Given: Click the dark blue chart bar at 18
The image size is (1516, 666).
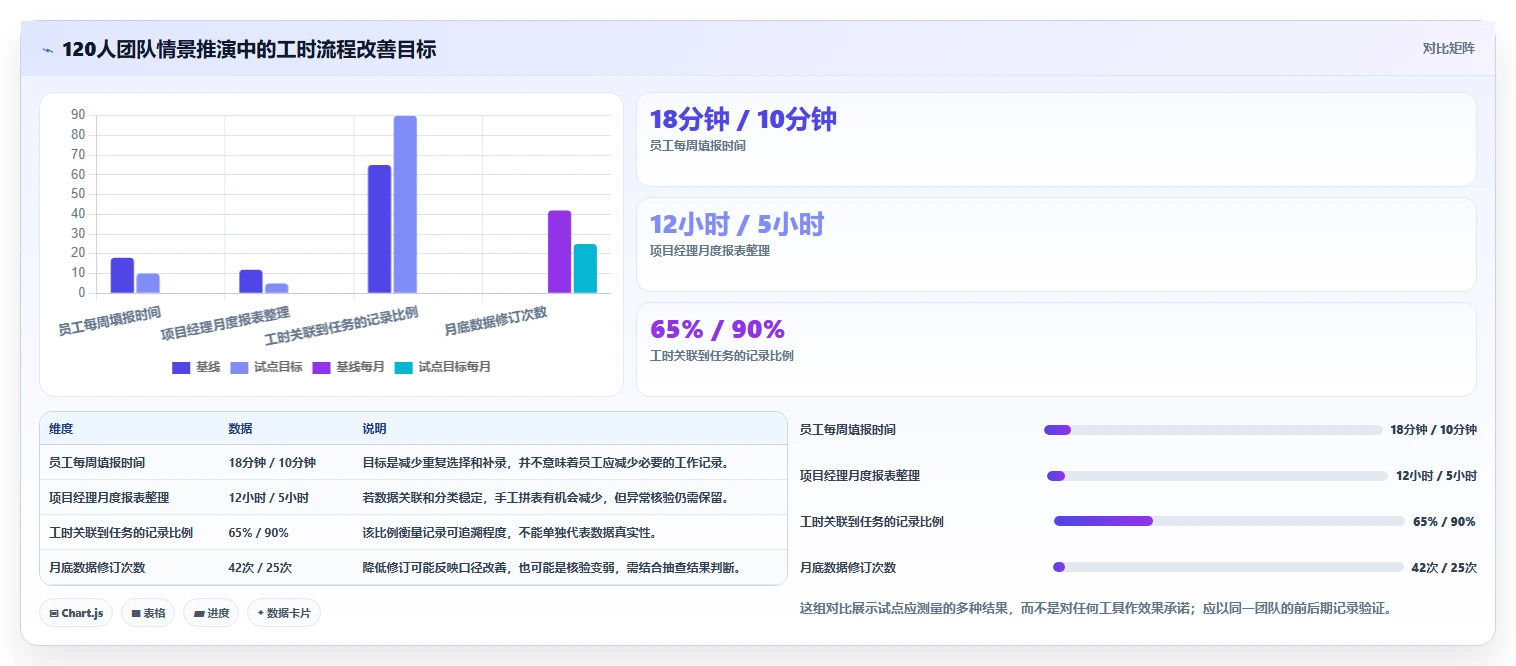Looking at the screenshot, I should 122,275.
